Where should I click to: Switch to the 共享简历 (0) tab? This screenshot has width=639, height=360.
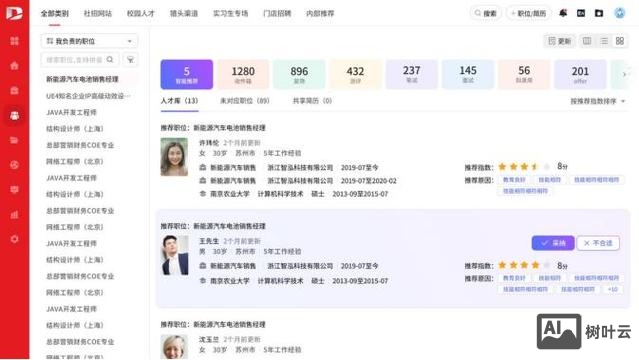tap(312, 101)
